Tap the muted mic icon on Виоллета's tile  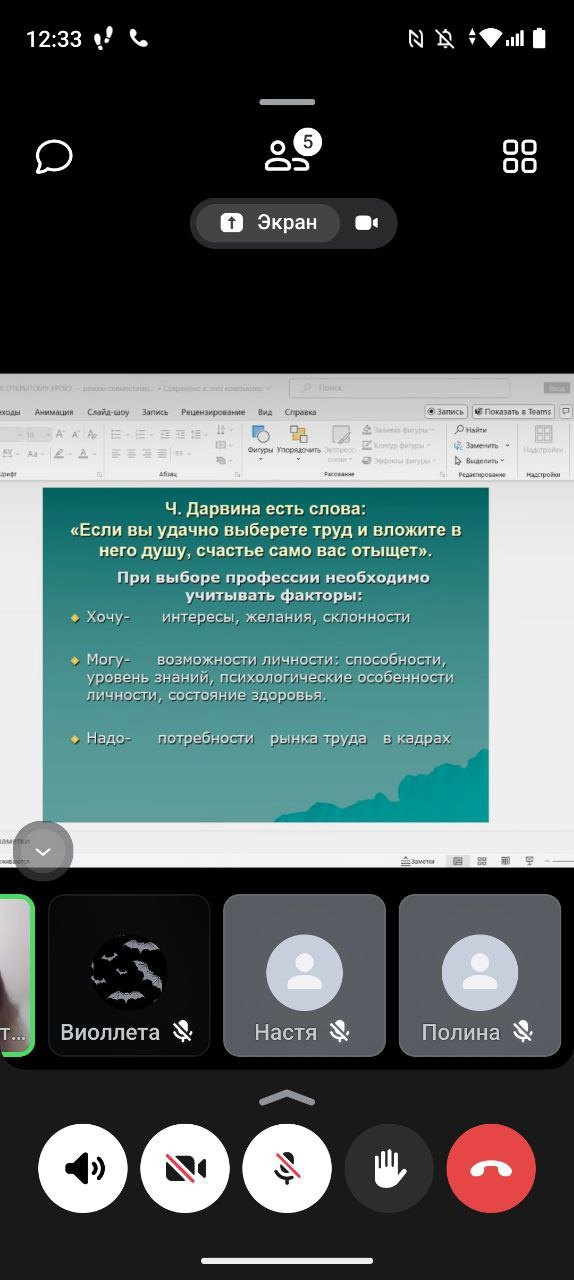coord(182,1032)
